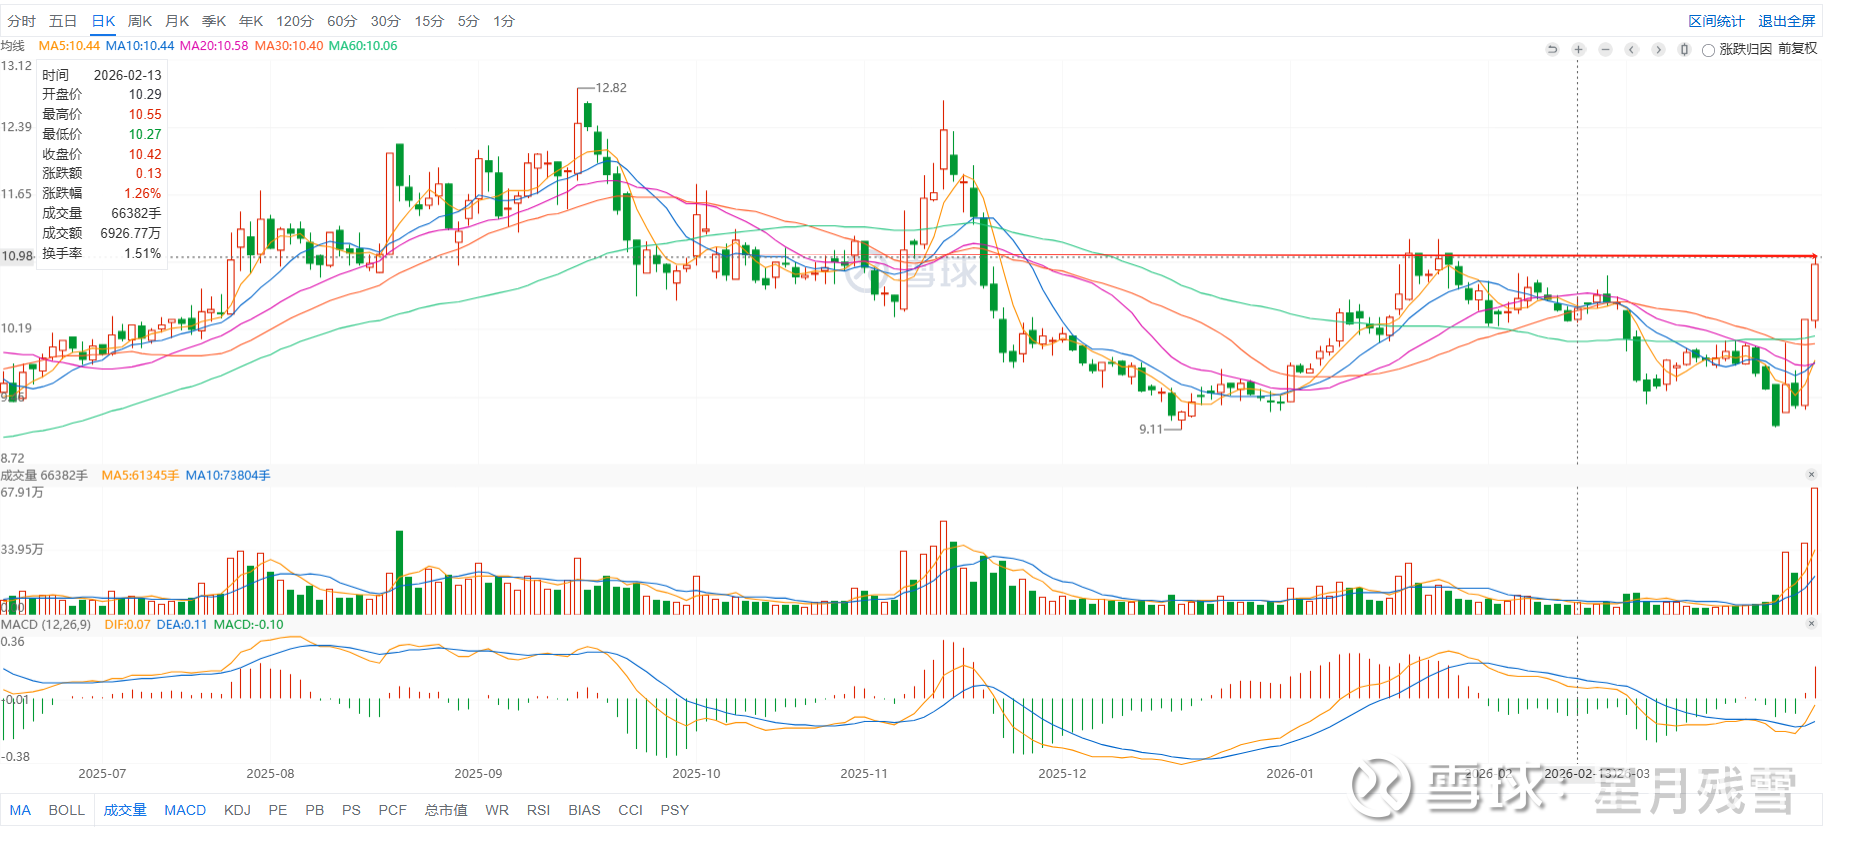Switch to the 1分 period tab
This screenshot has width=1851, height=847.
pyautogui.click(x=504, y=21)
